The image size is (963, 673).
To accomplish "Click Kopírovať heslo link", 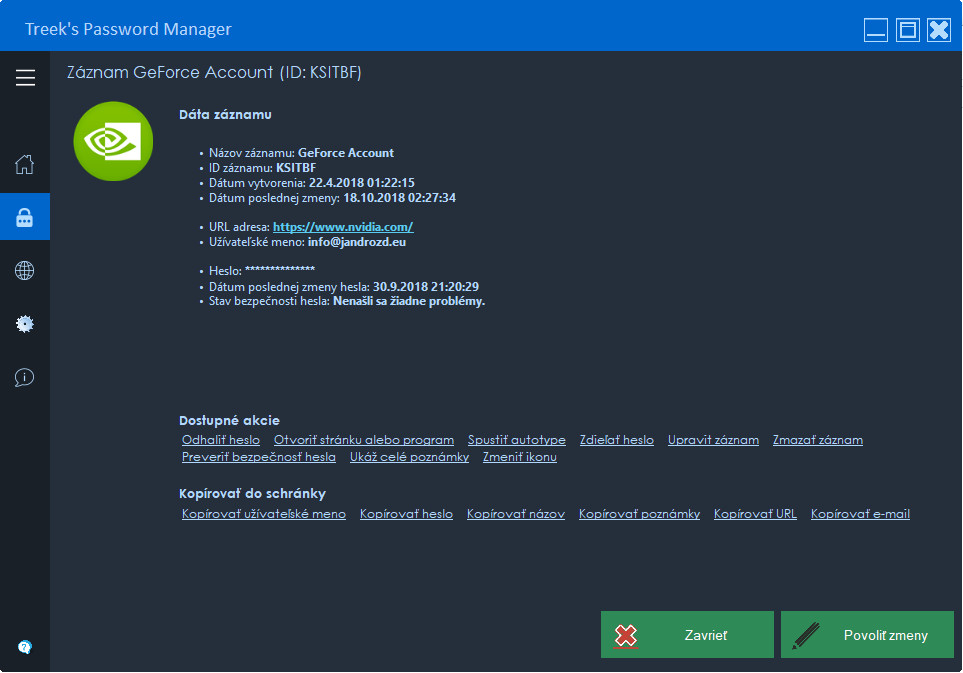I will 406,514.
